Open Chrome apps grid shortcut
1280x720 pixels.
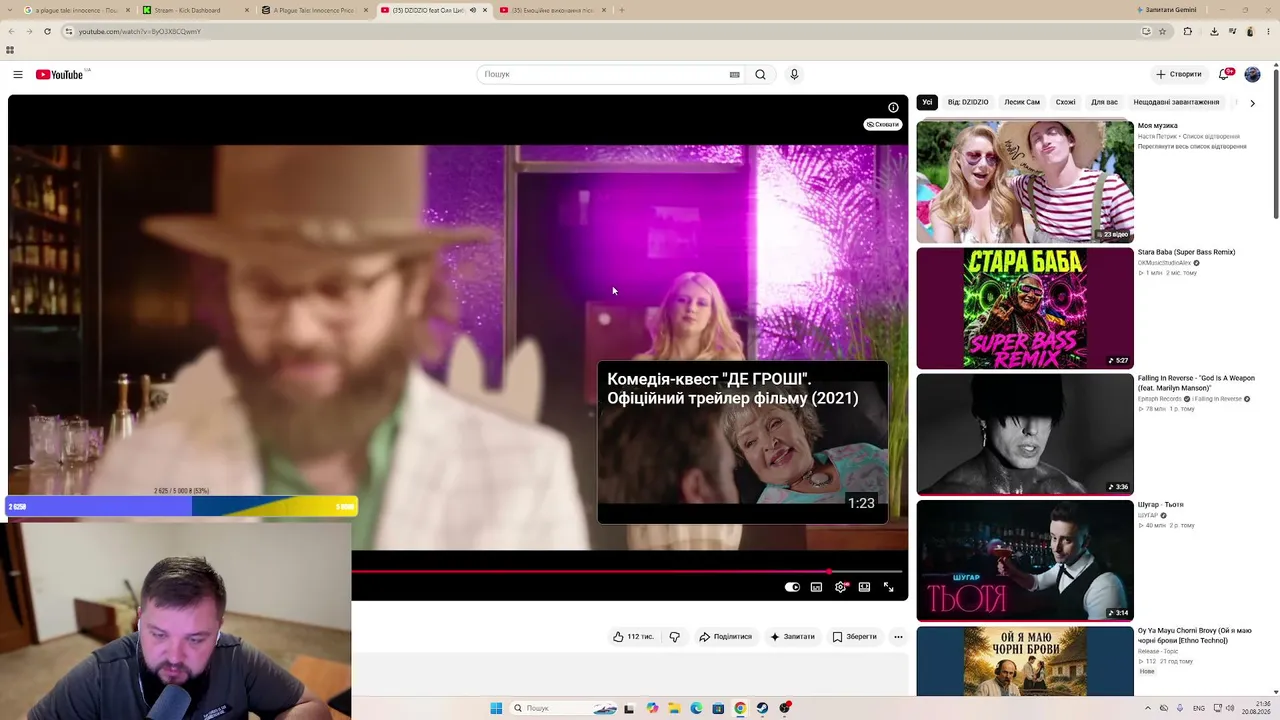tap(10, 50)
